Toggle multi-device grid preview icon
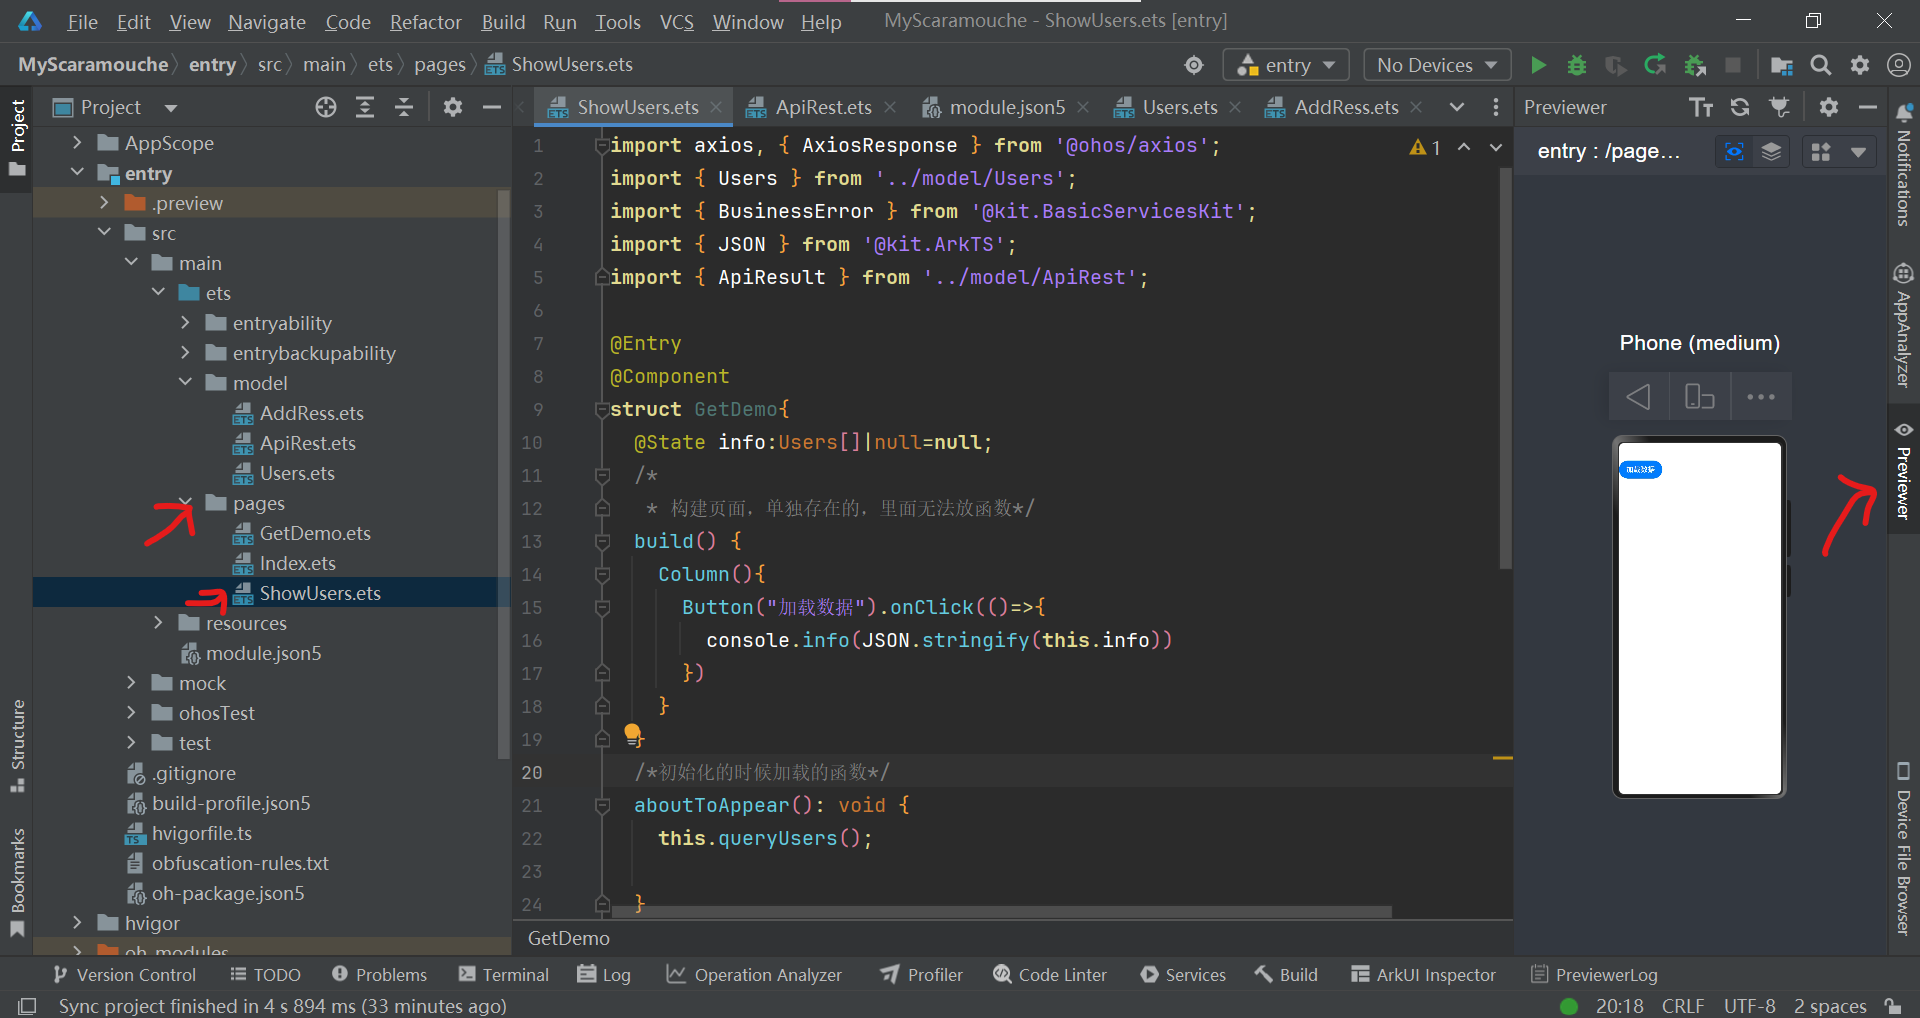The image size is (1920, 1018). click(1821, 151)
